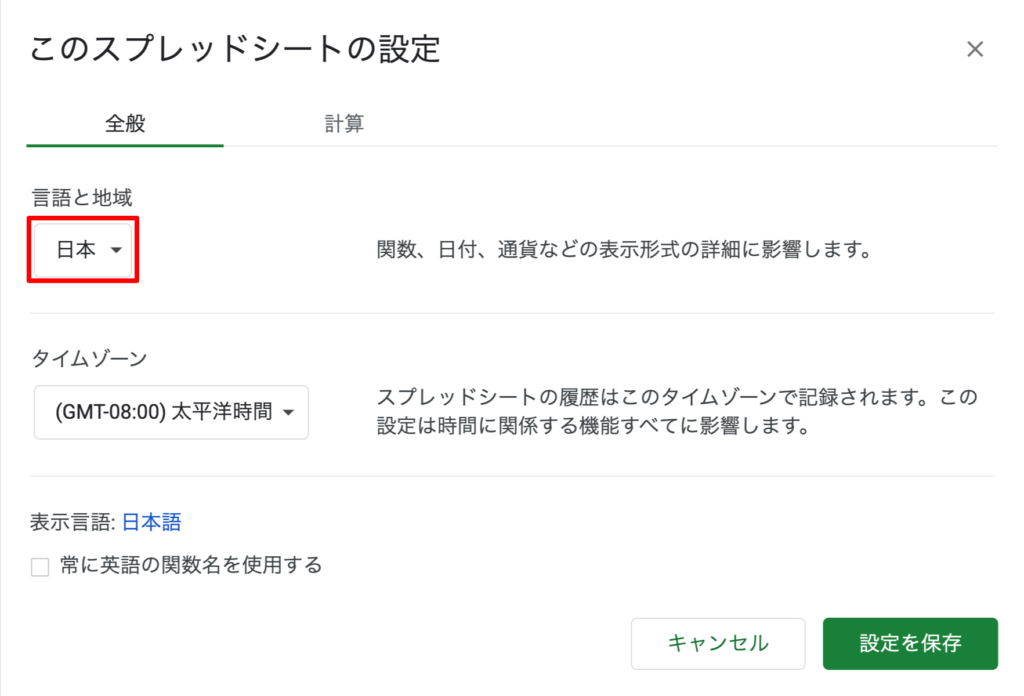Click the arrow beside 日本
This screenshot has width=1024, height=696.
click(x=116, y=251)
